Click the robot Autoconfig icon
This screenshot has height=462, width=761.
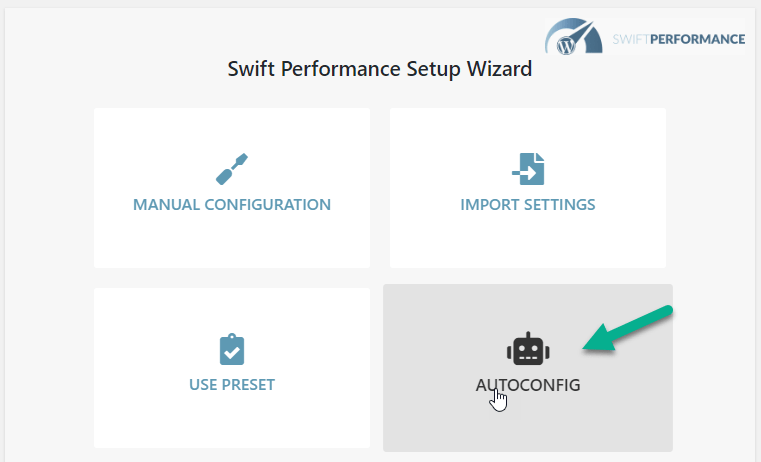pyautogui.click(x=528, y=349)
